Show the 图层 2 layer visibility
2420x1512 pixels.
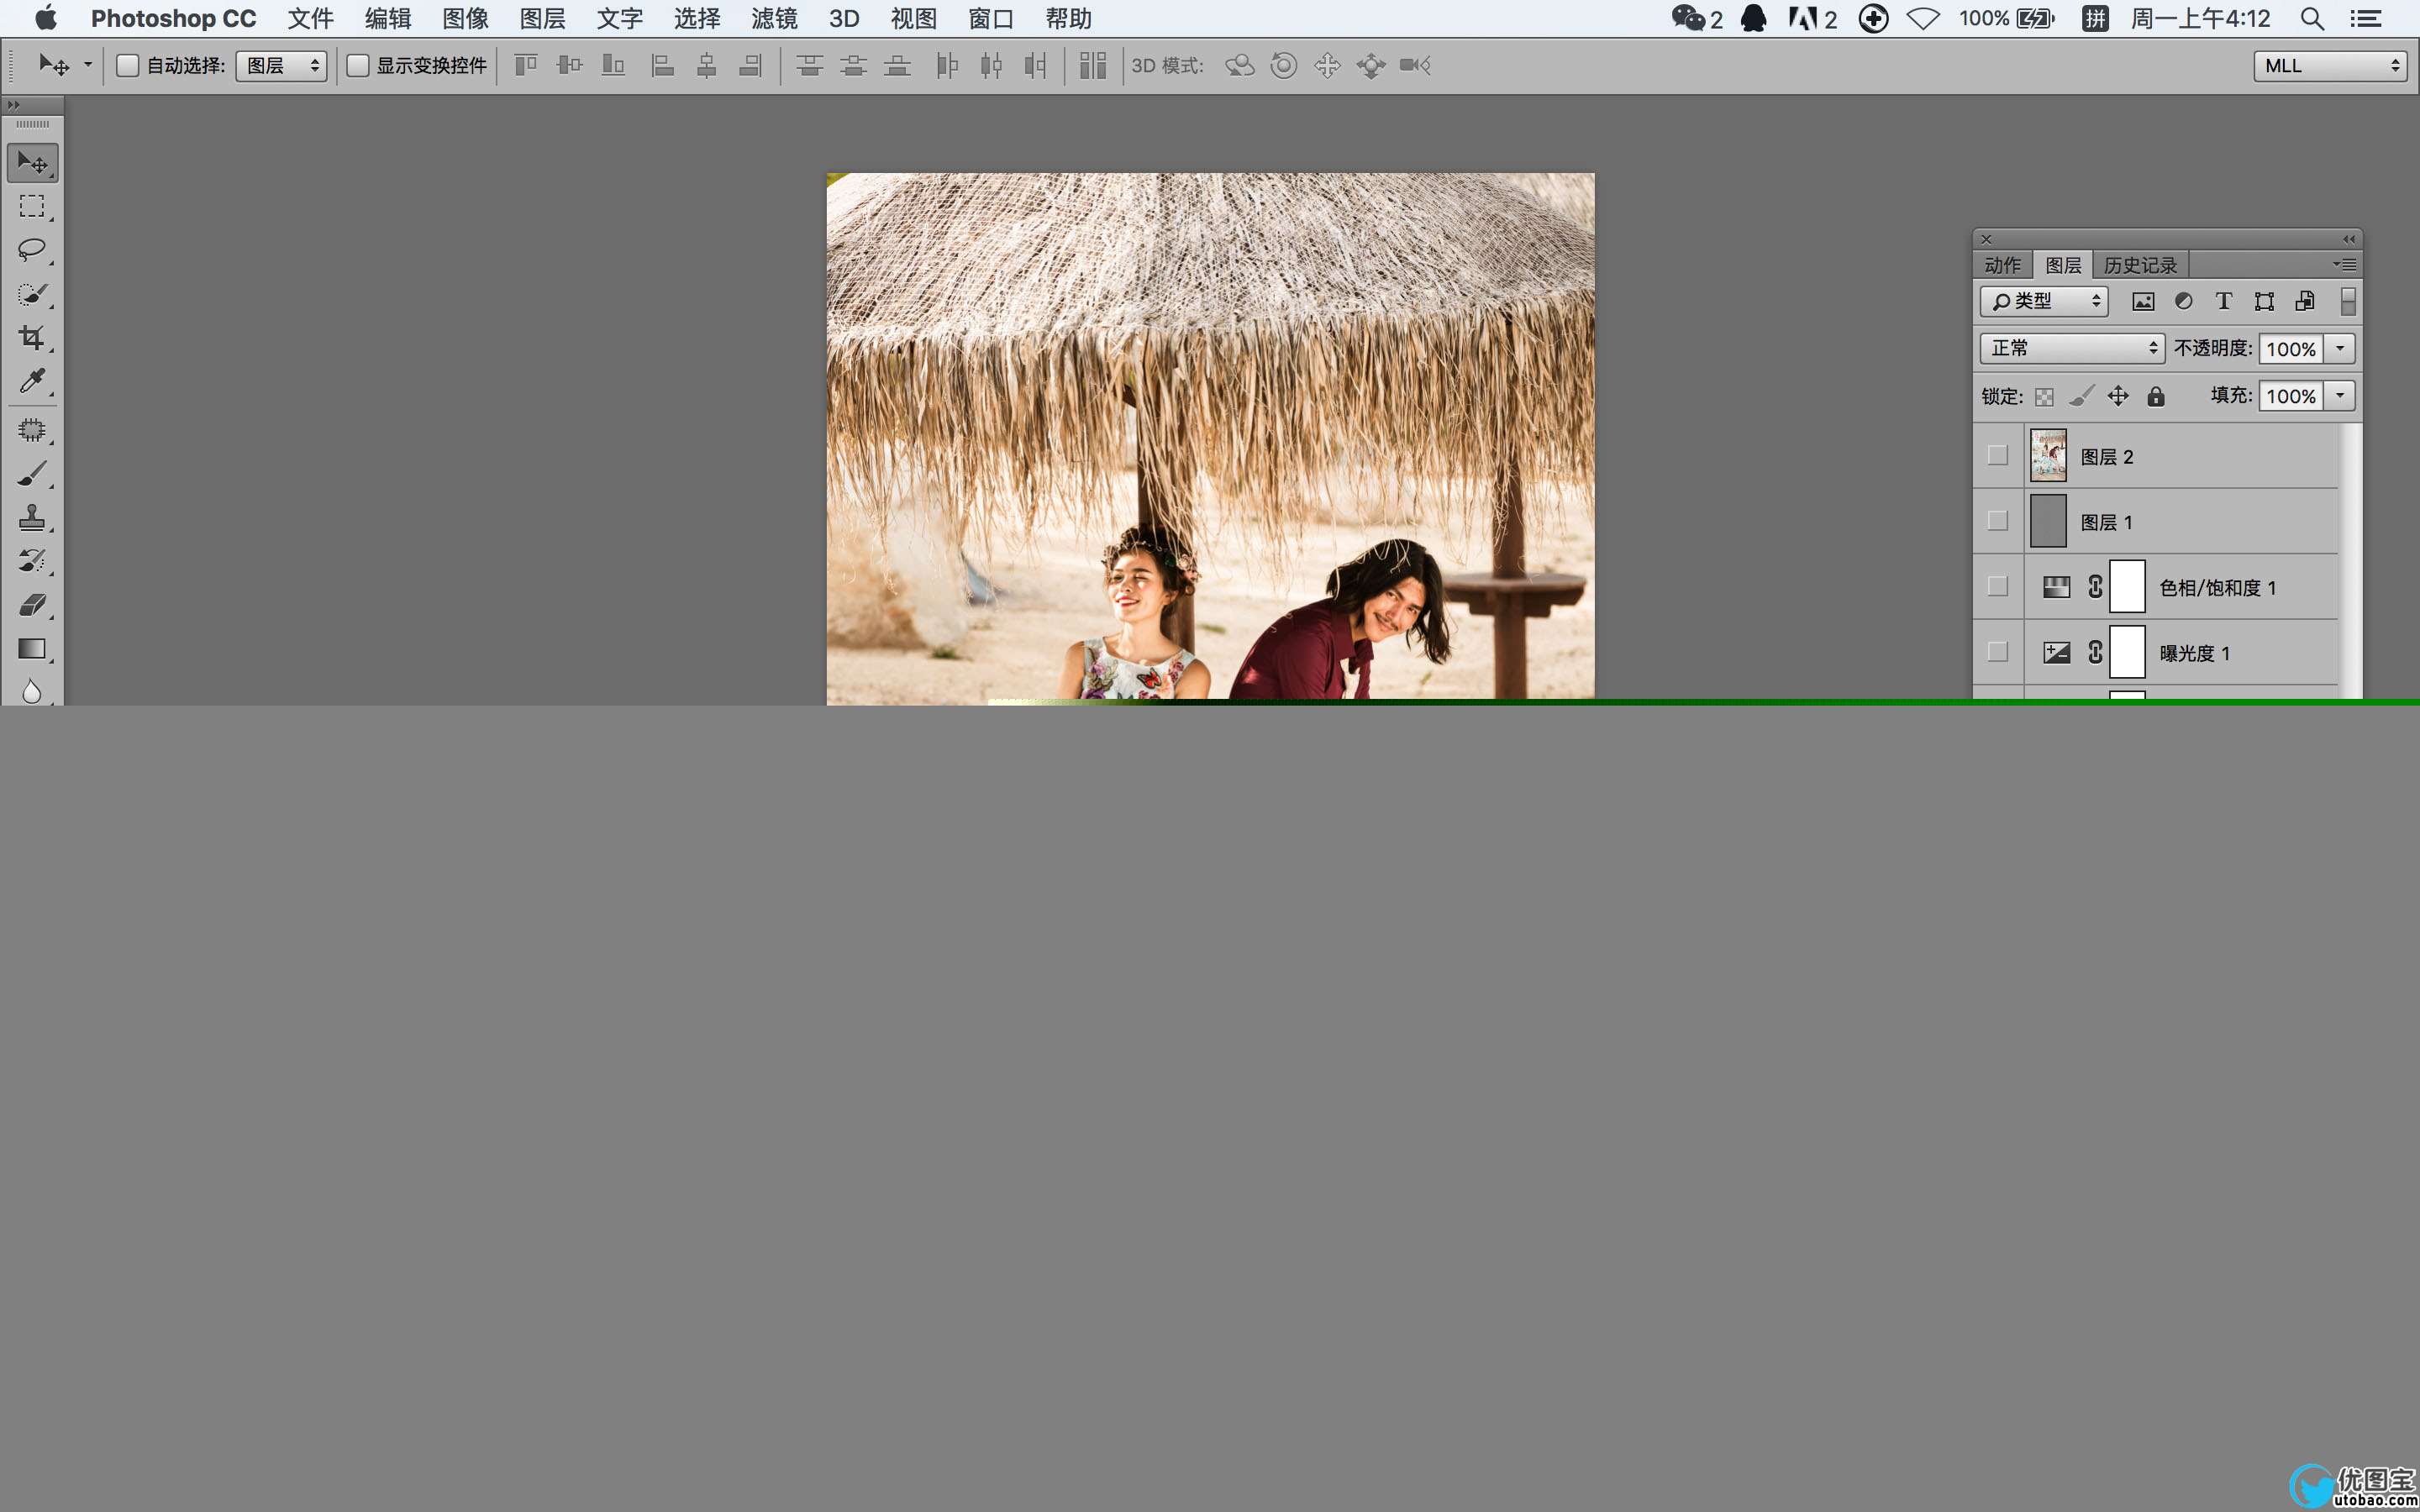click(x=1997, y=456)
